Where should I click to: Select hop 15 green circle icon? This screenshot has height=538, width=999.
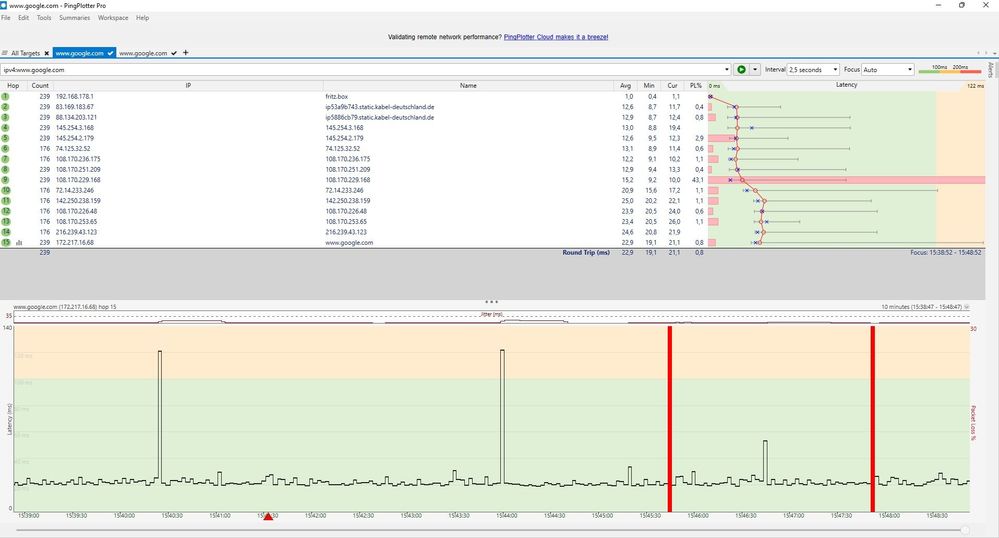pos(6,242)
